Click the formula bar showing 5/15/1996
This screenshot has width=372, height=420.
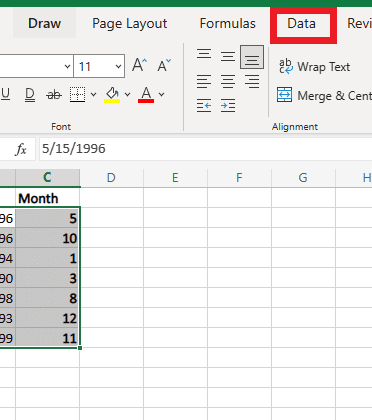(205, 149)
